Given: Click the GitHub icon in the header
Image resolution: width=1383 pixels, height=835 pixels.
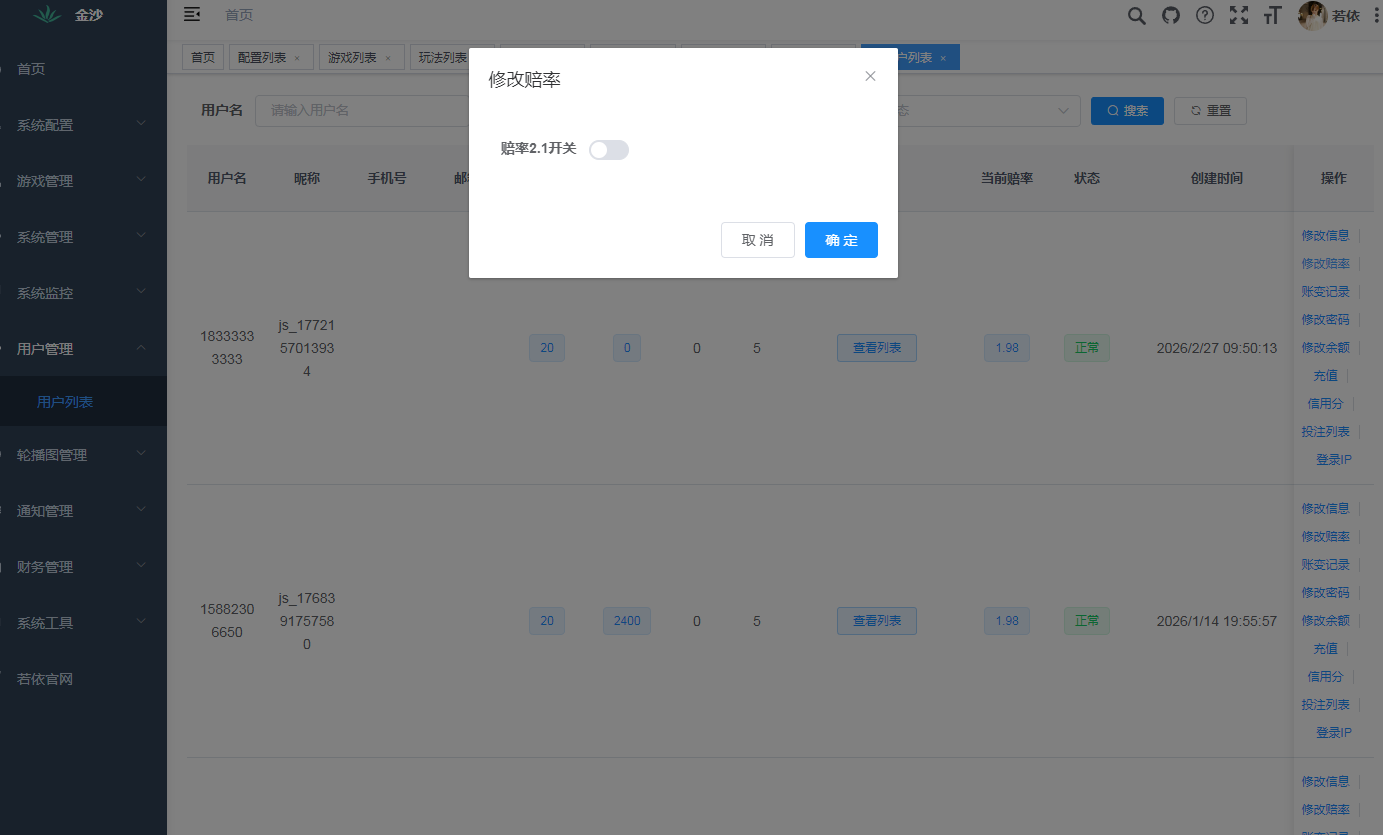Looking at the screenshot, I should click(1170, 15).
